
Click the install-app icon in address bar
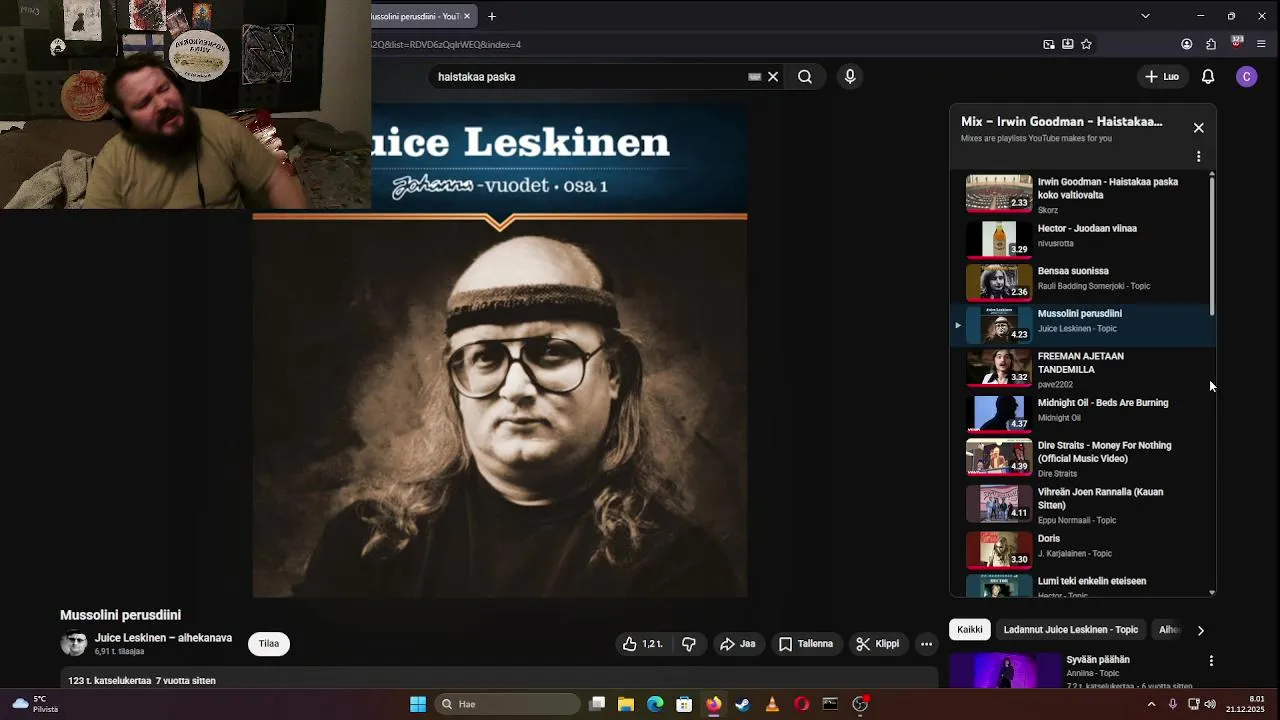pyautogui.click(x=1068, y=44)
